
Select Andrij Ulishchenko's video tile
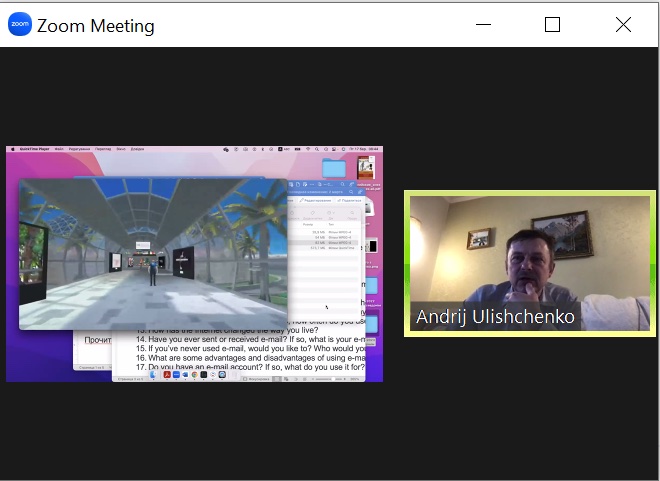point(530,263)
